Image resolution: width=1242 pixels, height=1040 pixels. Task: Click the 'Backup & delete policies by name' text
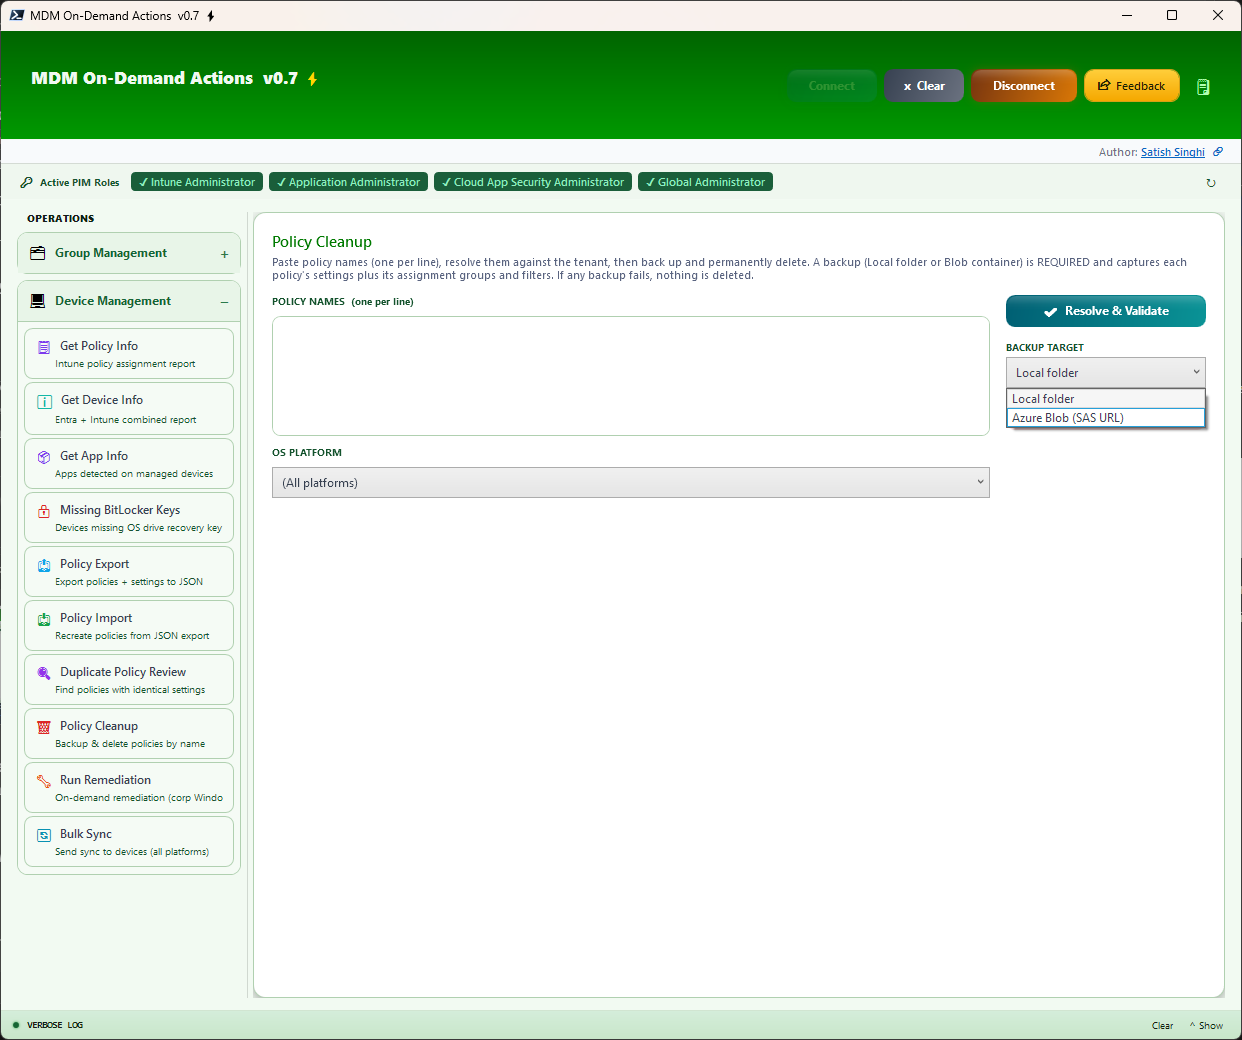(130, 744)
